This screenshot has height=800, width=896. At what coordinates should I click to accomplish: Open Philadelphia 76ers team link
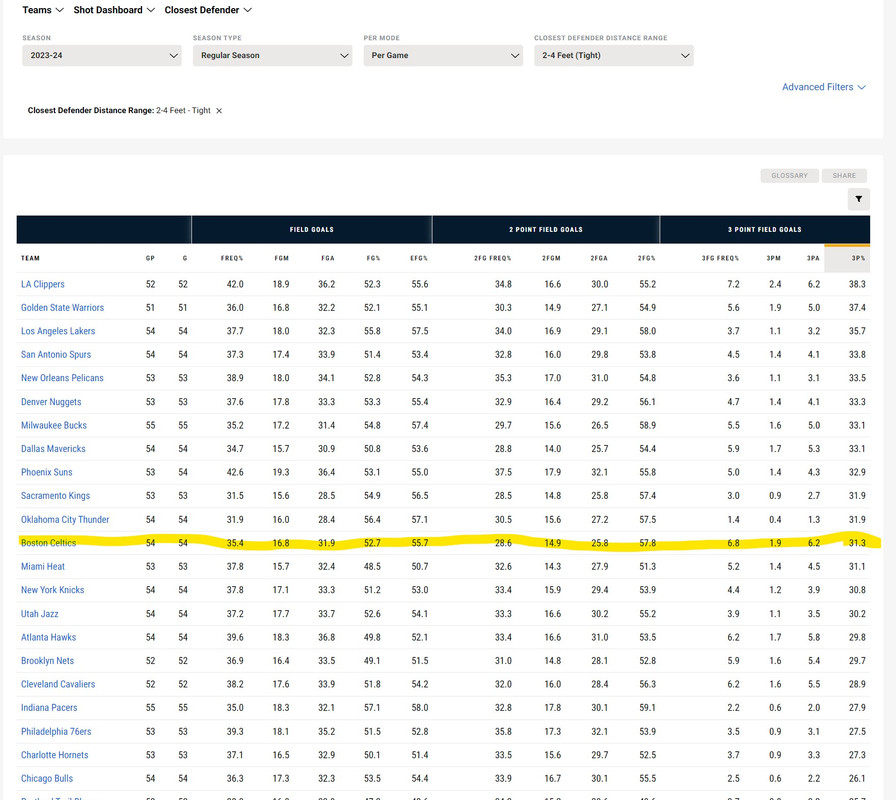56,731
